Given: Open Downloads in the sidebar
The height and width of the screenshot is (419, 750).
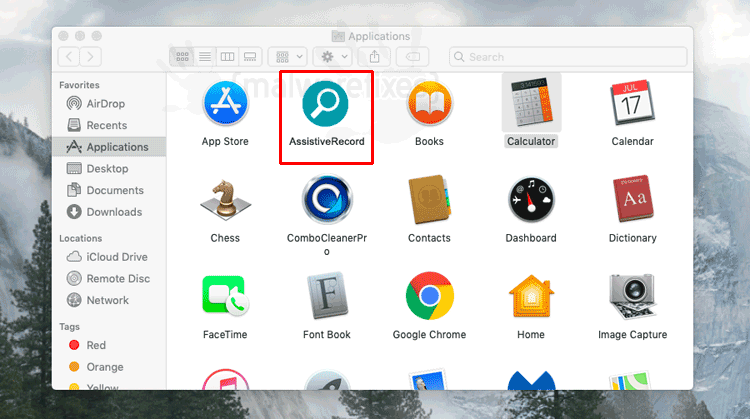Looking at the screenshot, I should click(109, 212).
